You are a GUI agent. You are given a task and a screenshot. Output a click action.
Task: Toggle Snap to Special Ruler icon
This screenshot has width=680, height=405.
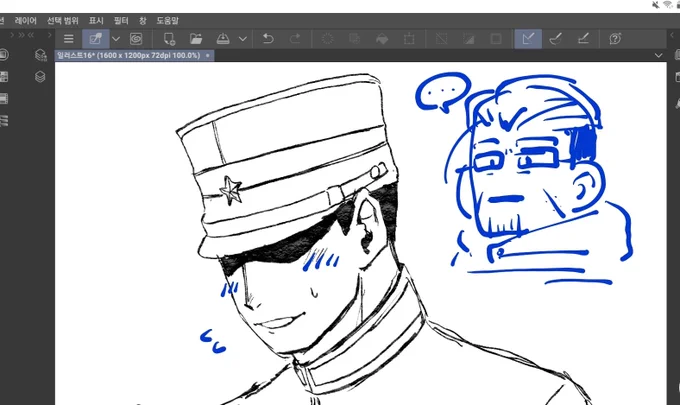[x=556, y=39]
